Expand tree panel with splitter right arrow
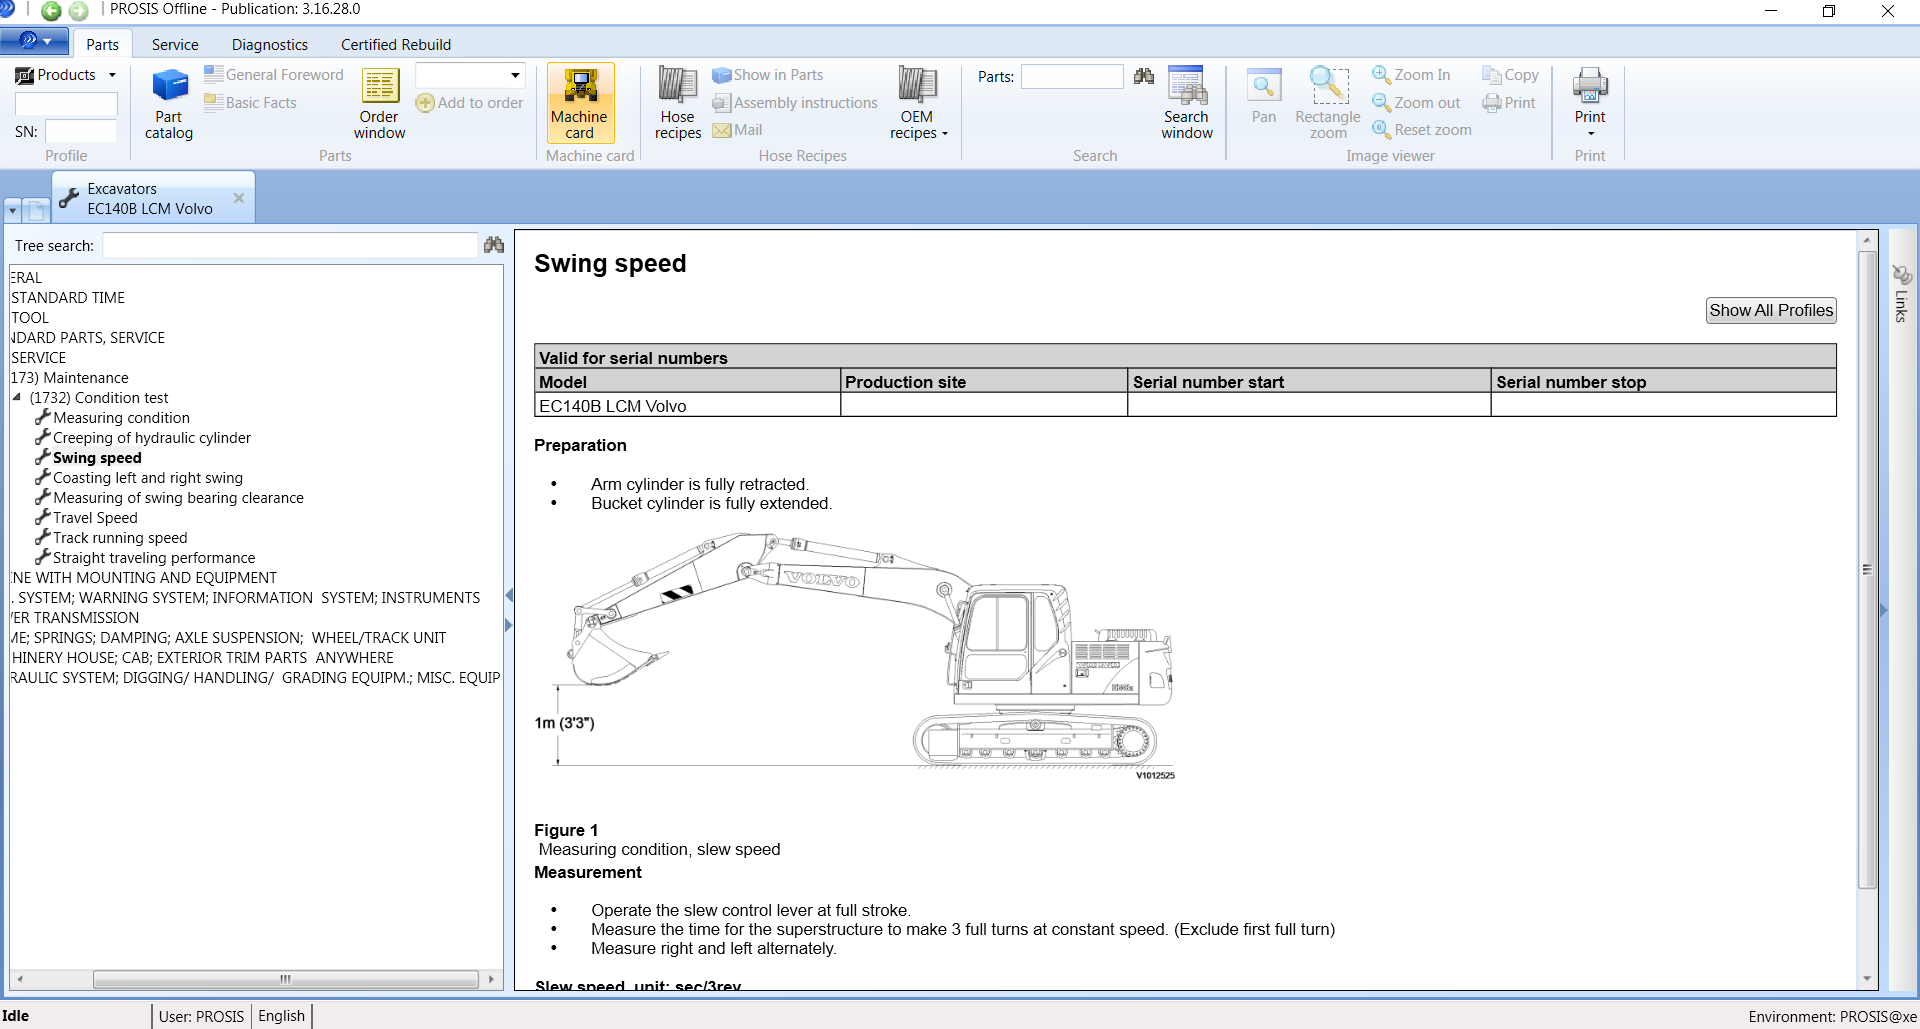 (x=509, y=626)
